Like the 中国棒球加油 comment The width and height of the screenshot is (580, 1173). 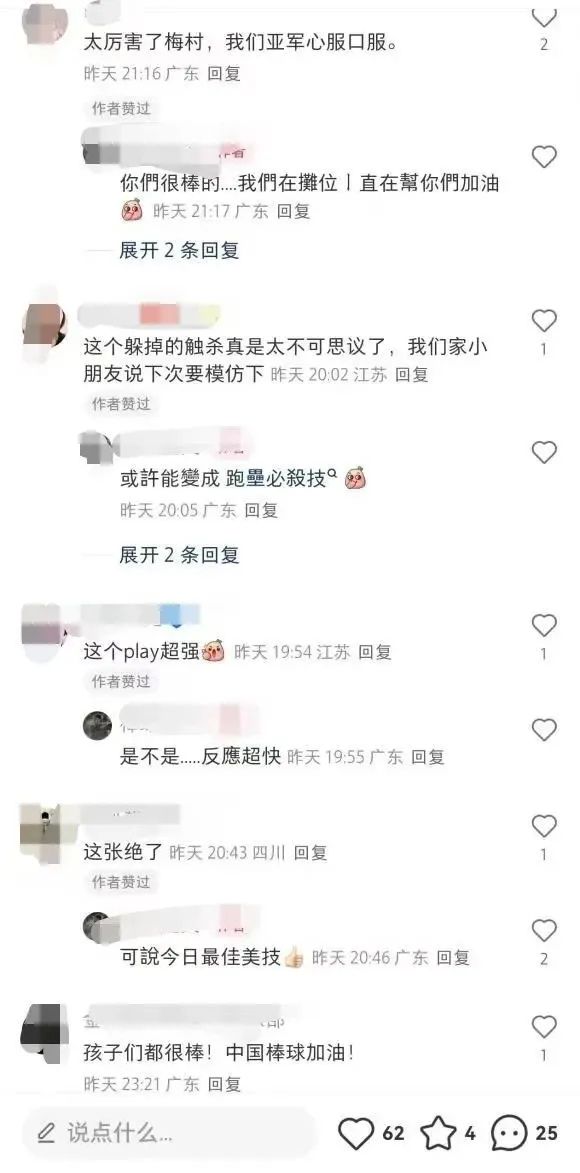point(544,1026)
